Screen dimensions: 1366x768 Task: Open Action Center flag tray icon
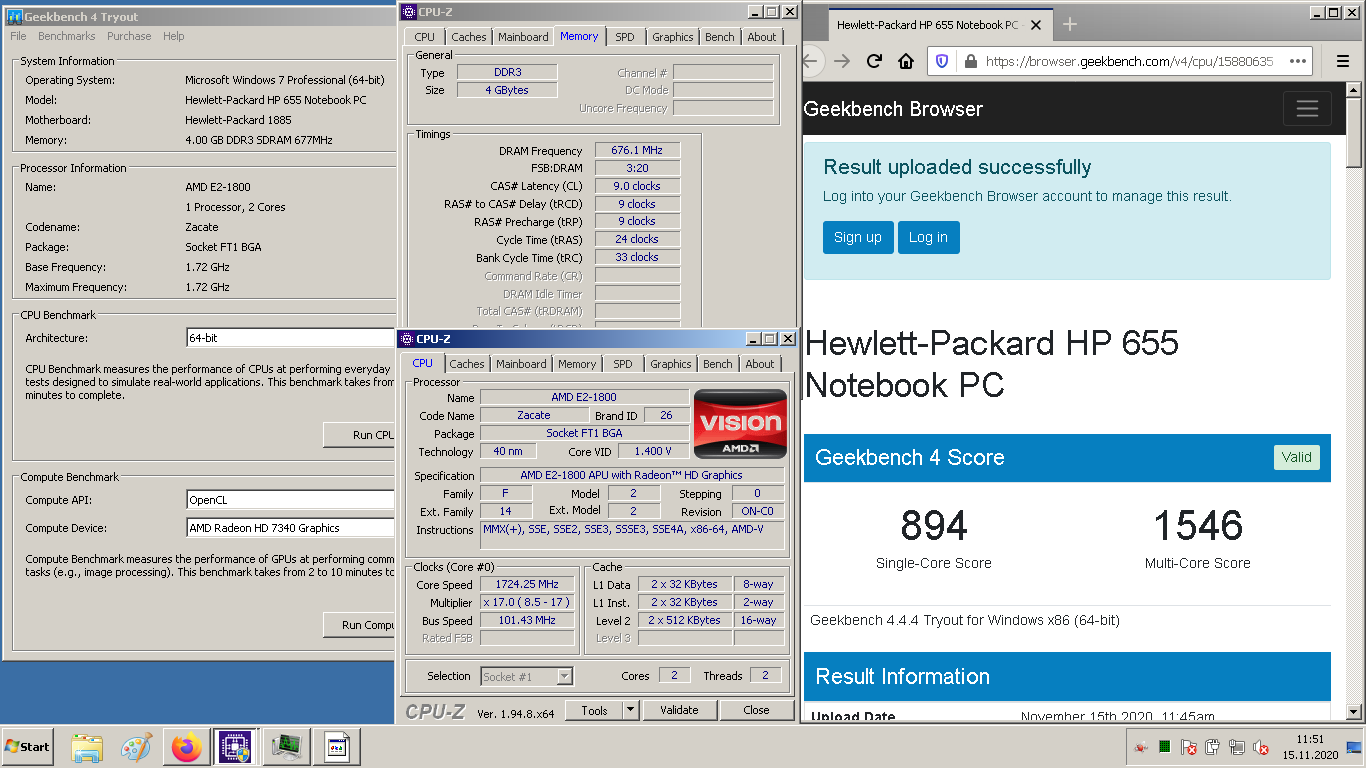1188,747
